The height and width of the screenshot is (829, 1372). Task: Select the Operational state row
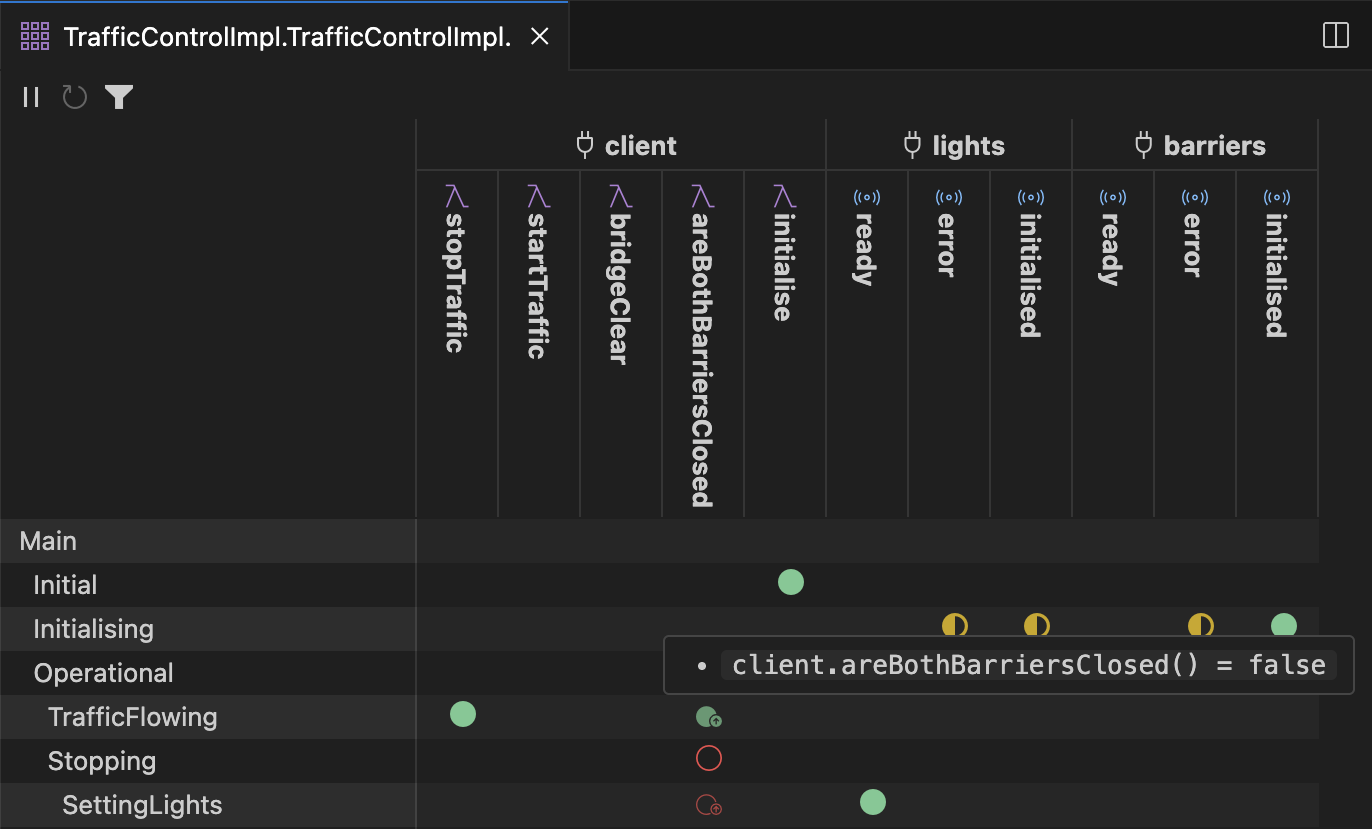[x=208, y=673]
